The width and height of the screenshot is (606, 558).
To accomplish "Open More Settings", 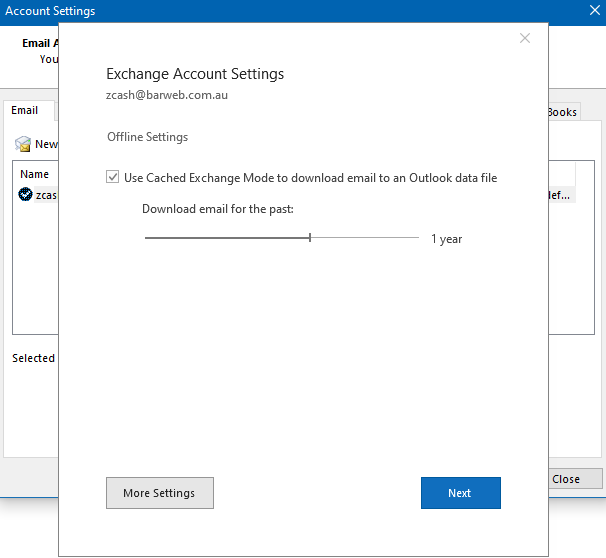I will click(159, 493).
